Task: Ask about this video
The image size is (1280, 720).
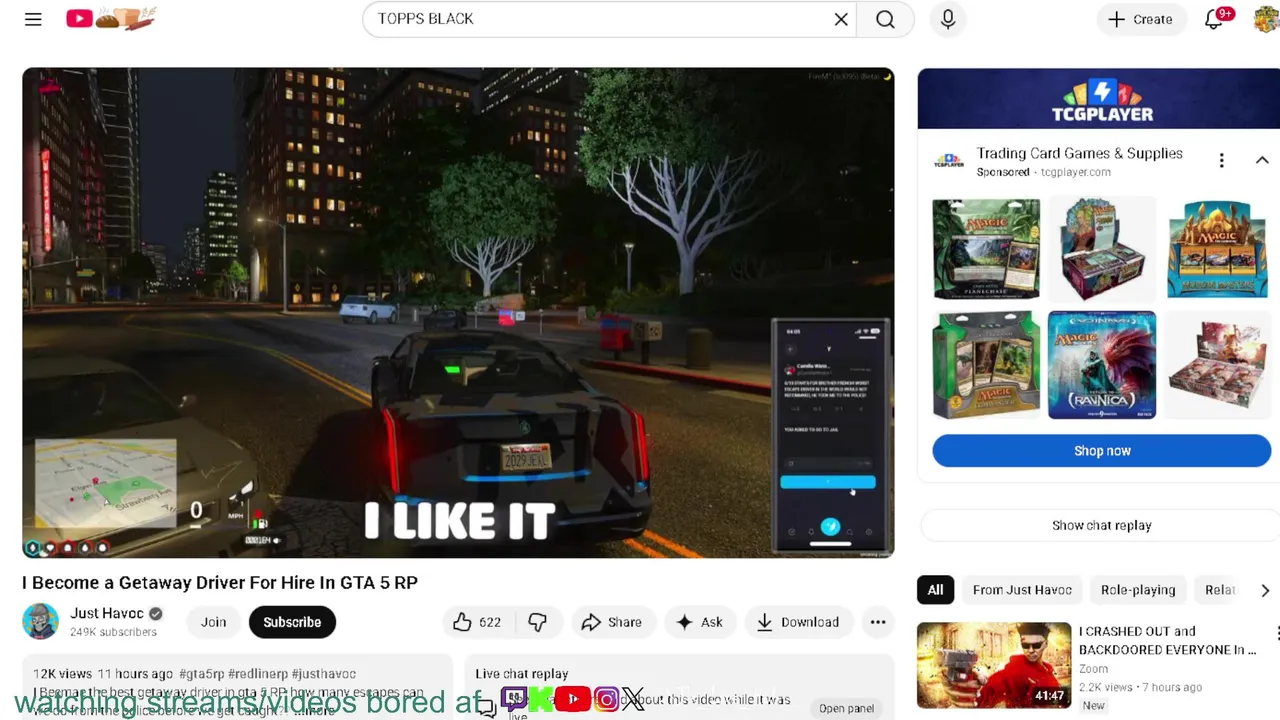Action: coord(699,622)
